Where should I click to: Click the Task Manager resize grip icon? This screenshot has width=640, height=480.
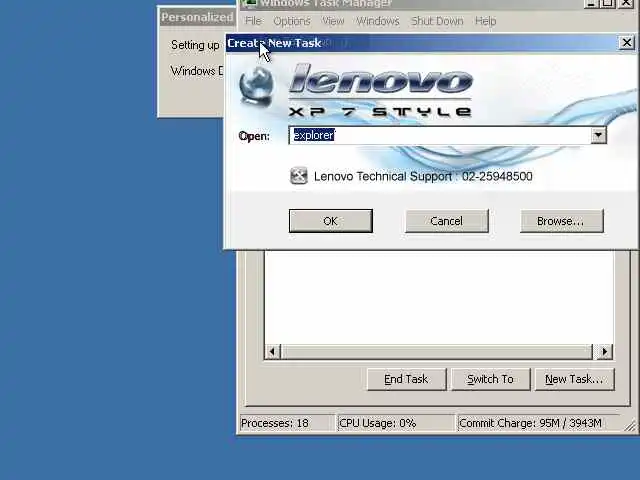(x=631, y=426)
